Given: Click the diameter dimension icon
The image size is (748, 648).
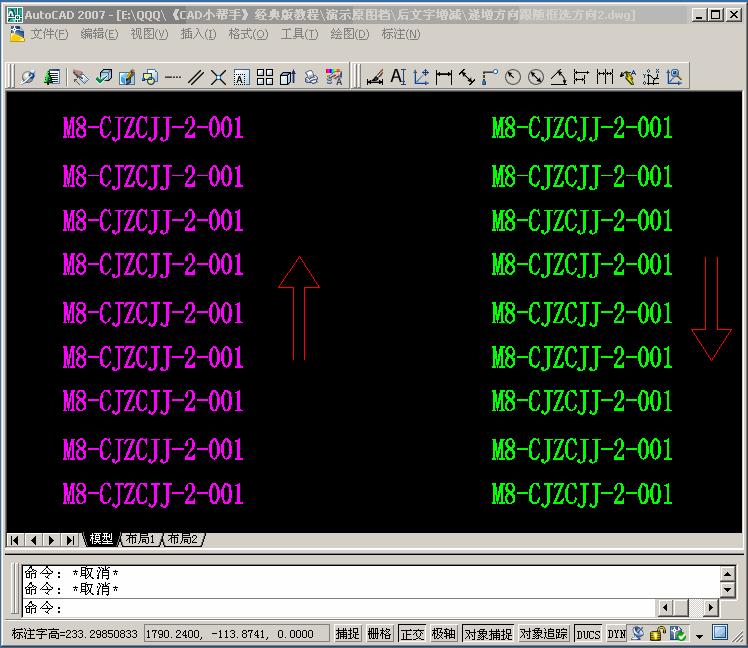Looking at the screenshot, I should point(536,77).
